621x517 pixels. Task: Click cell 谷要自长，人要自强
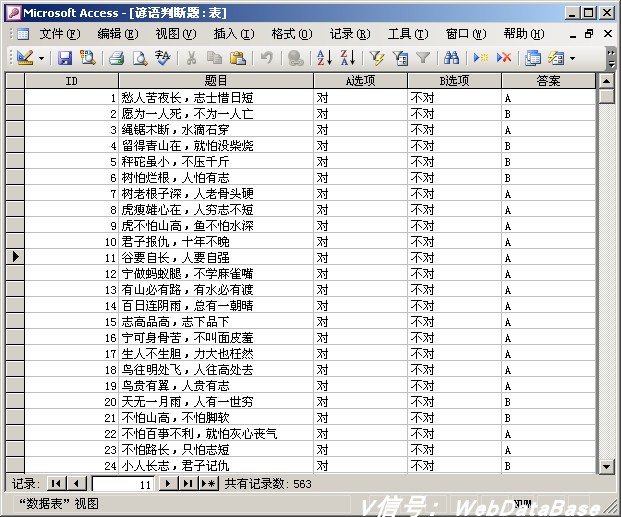coord(216,257)
